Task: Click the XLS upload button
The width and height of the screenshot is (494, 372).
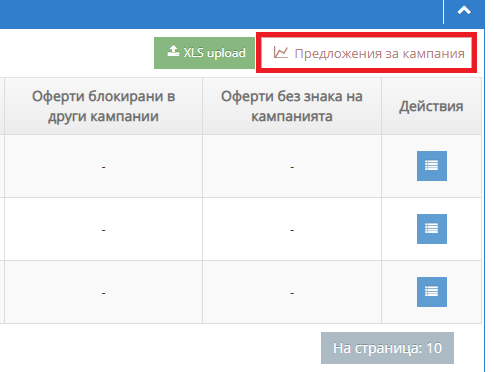Action: point(204,53)
